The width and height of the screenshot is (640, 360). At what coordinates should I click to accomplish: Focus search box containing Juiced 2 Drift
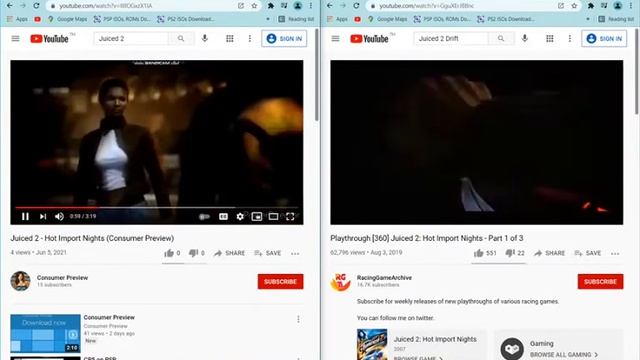click(x=451, y=38)
